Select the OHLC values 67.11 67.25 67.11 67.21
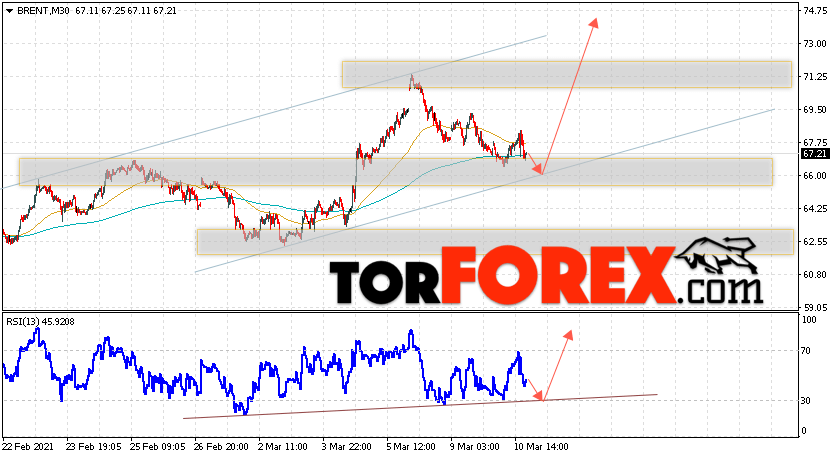The width and height of the screenshot is (838, 458). tap(126, 11)
